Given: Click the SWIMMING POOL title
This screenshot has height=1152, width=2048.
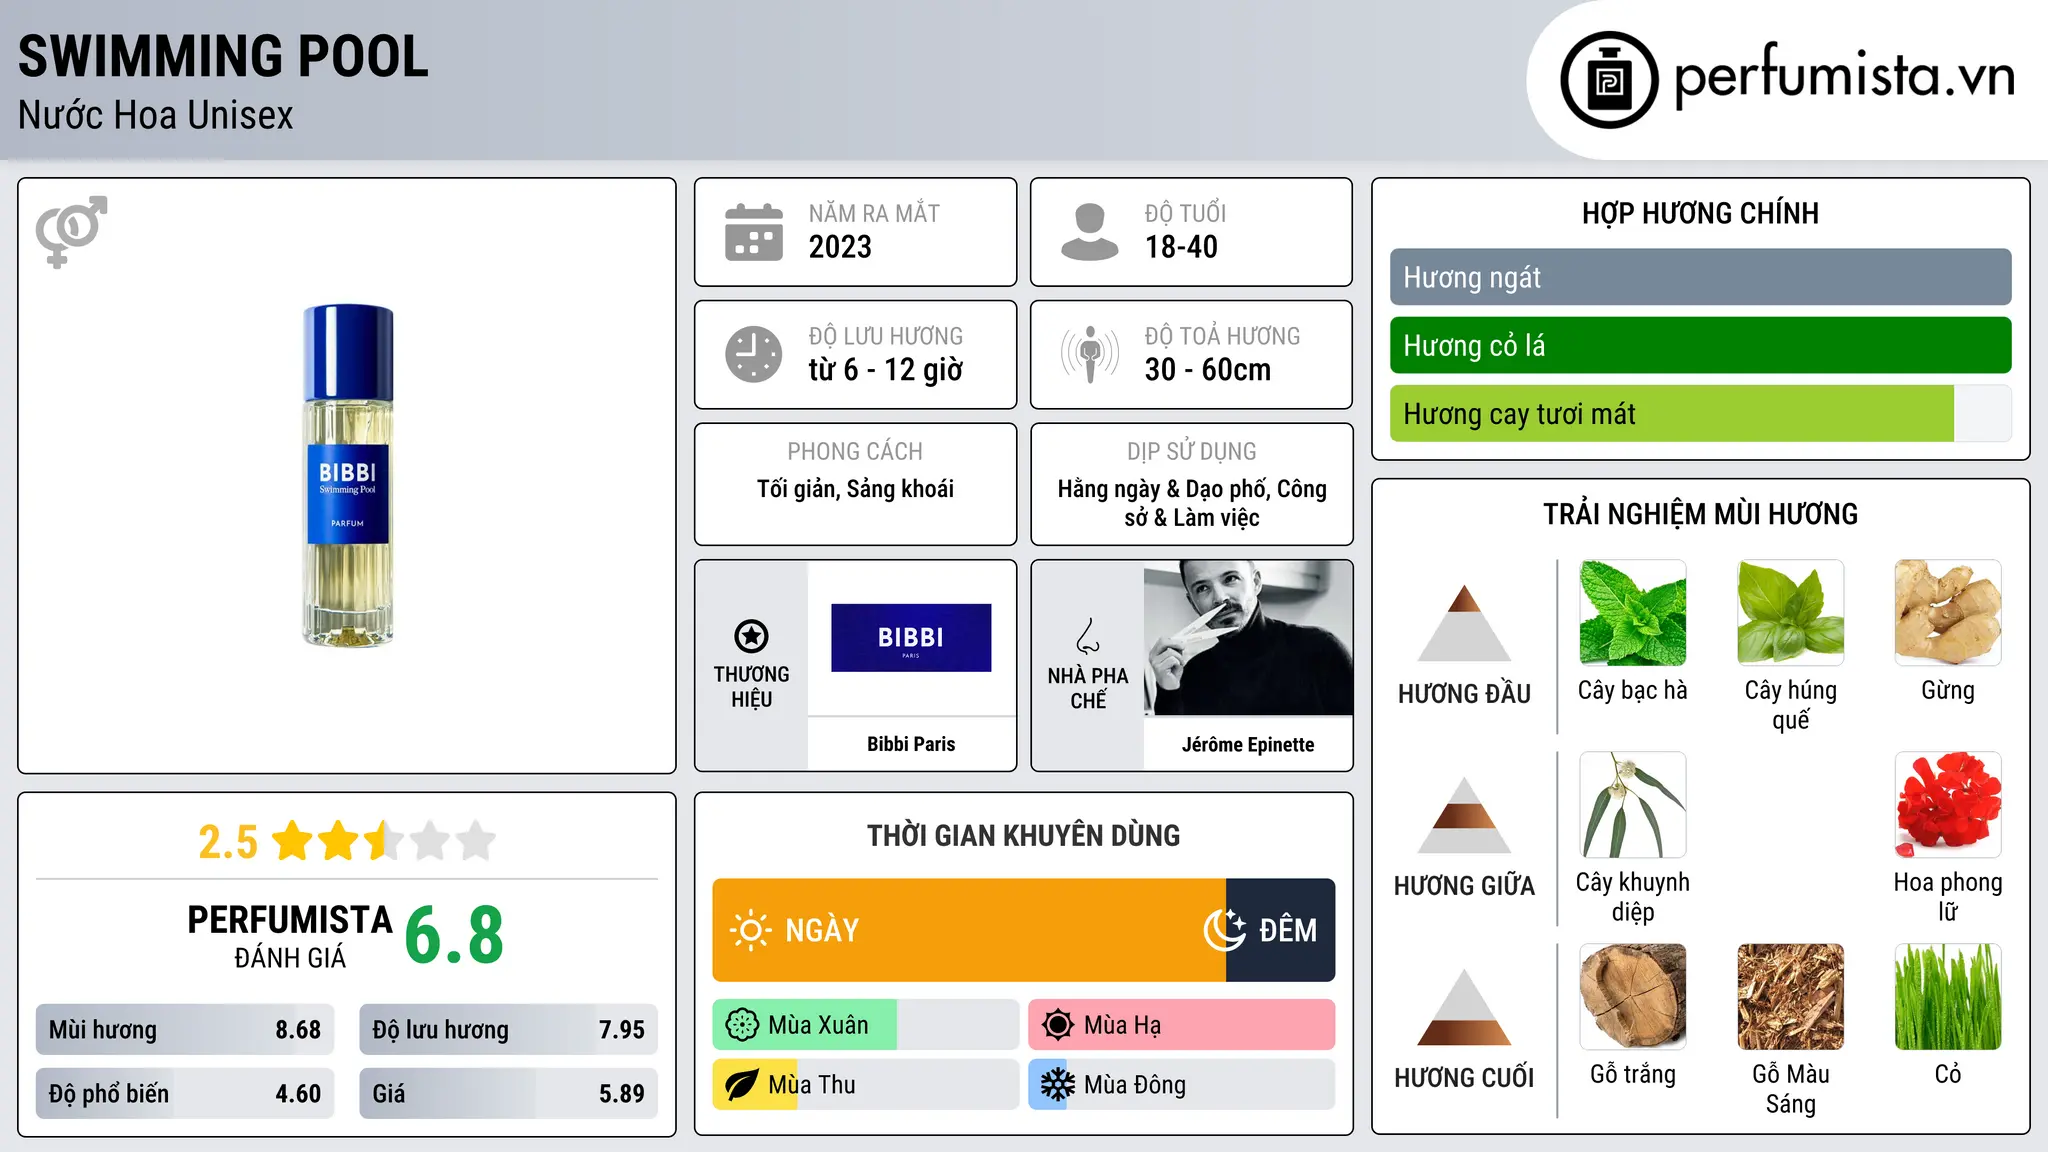Looking at the screenshot, I should coord(224,56).
